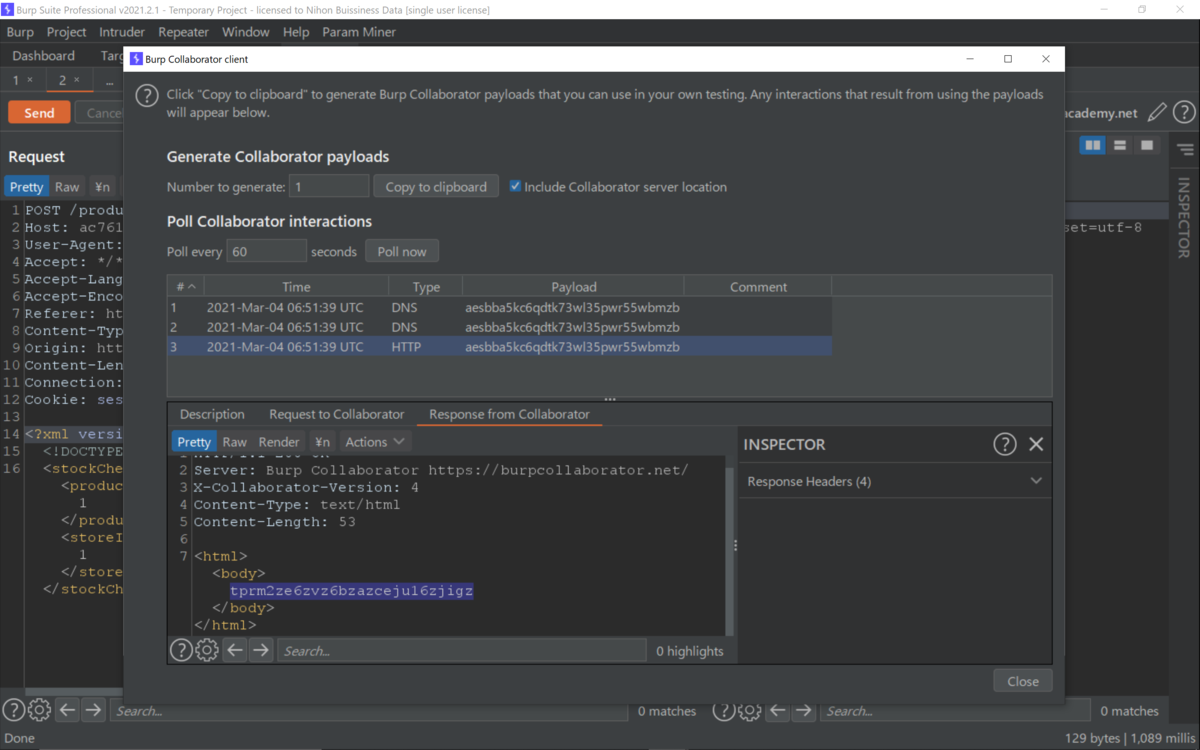Select Render view in Collaborator response

click(x=279, y=442)
